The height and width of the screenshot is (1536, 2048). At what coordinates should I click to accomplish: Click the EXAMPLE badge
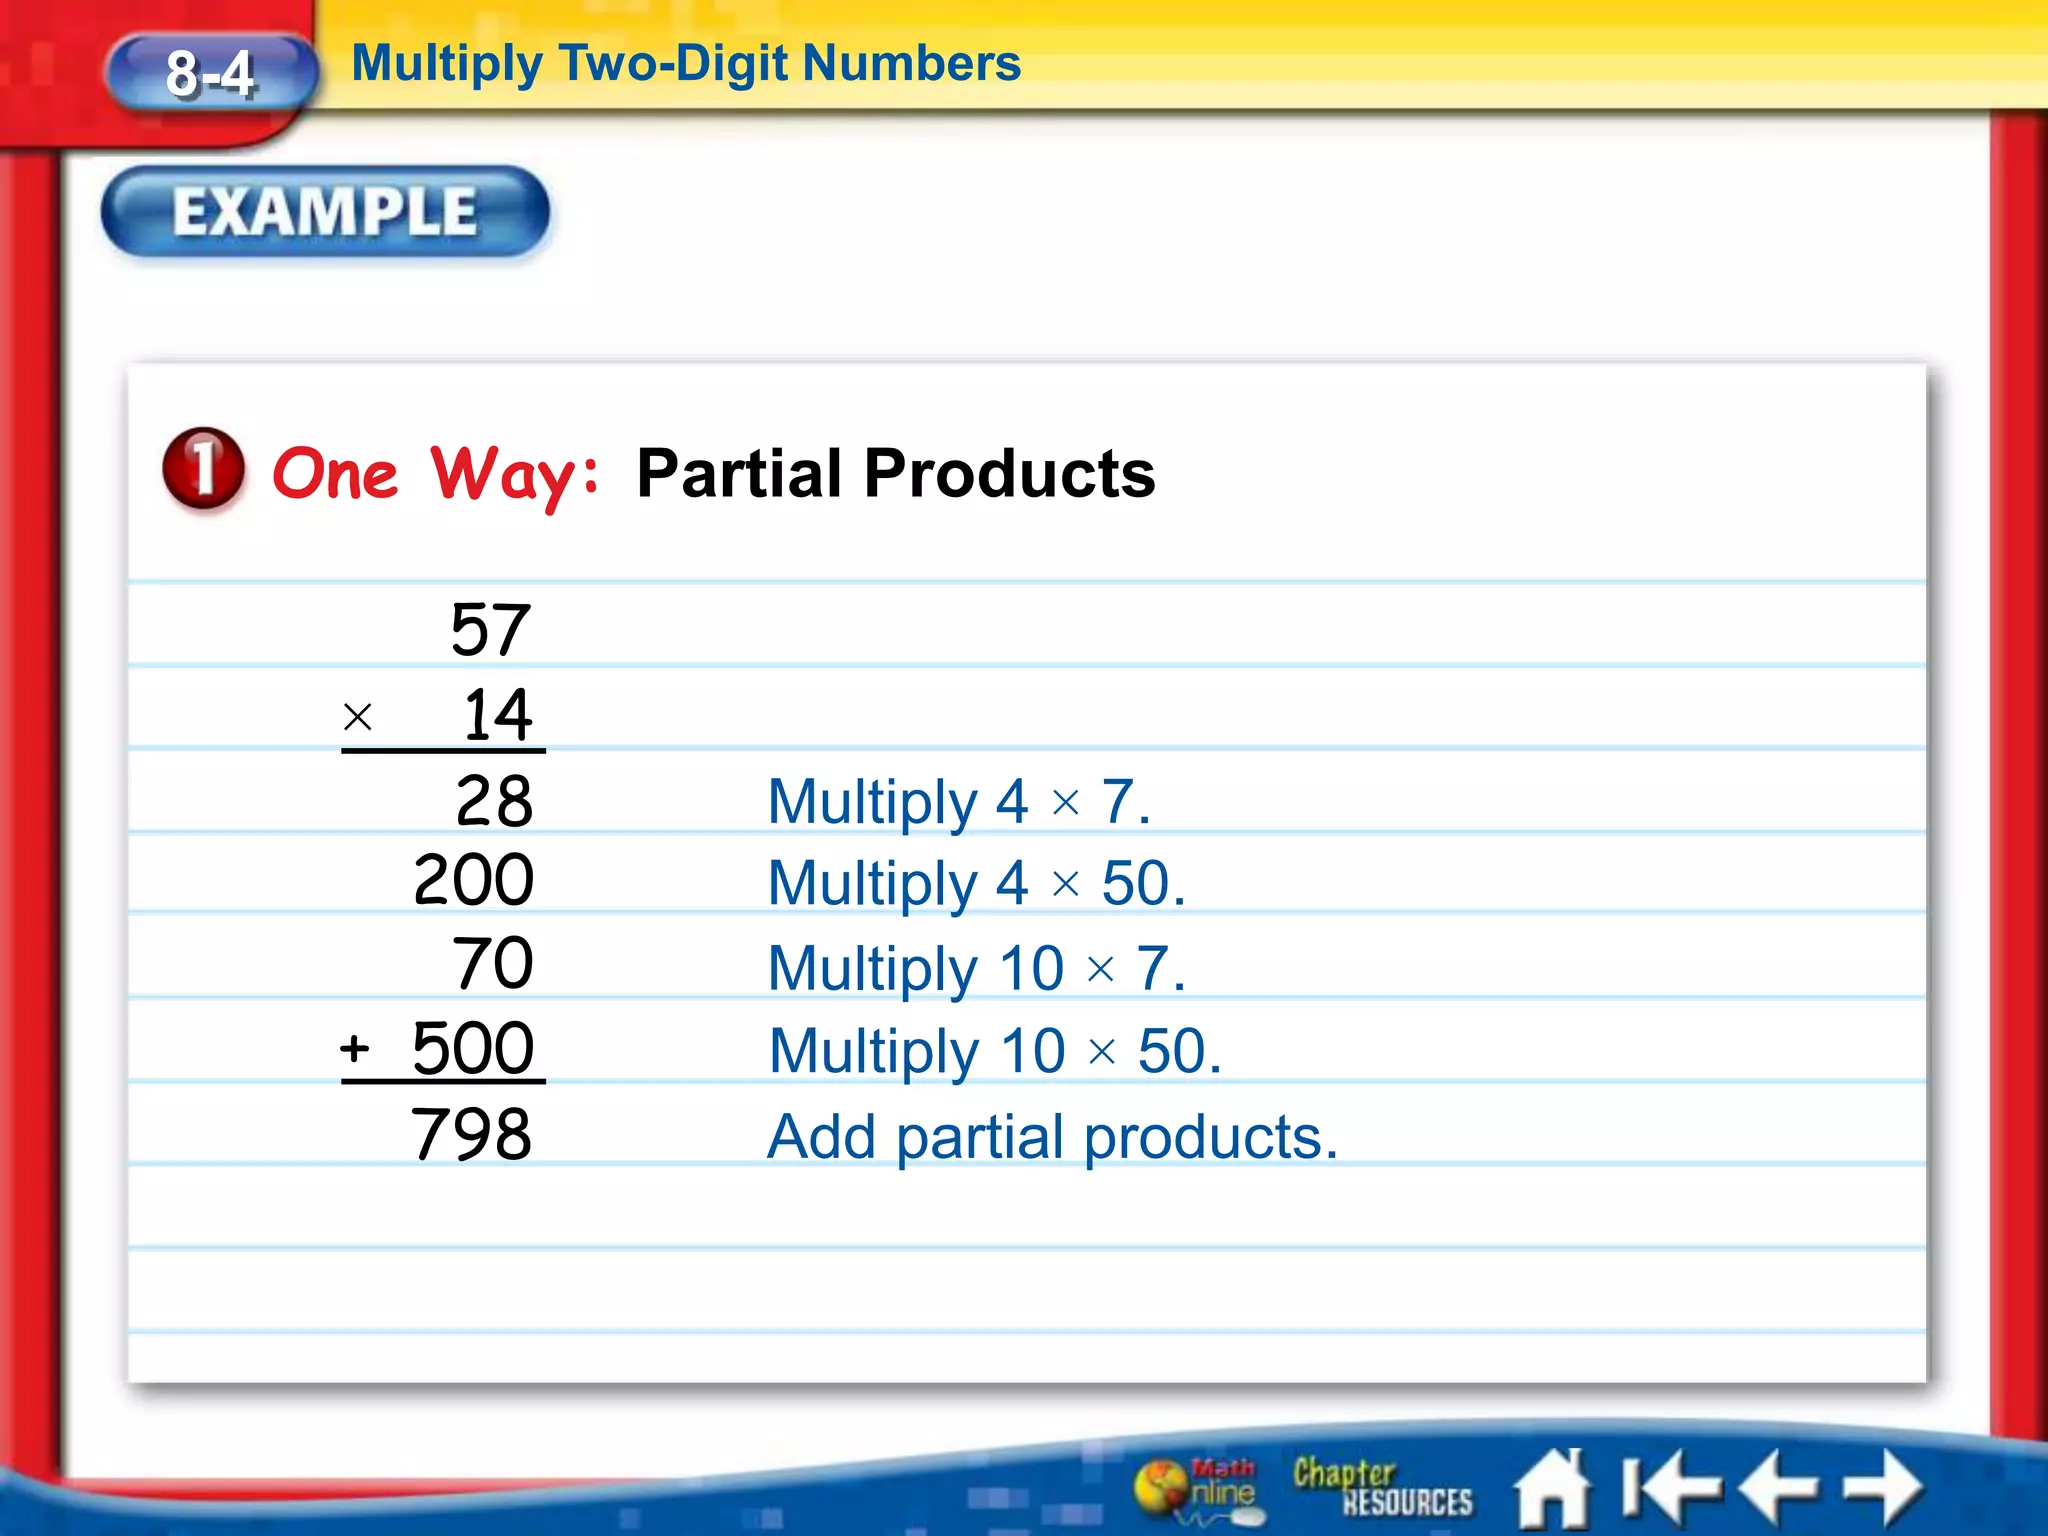click(x=326, y=212)
